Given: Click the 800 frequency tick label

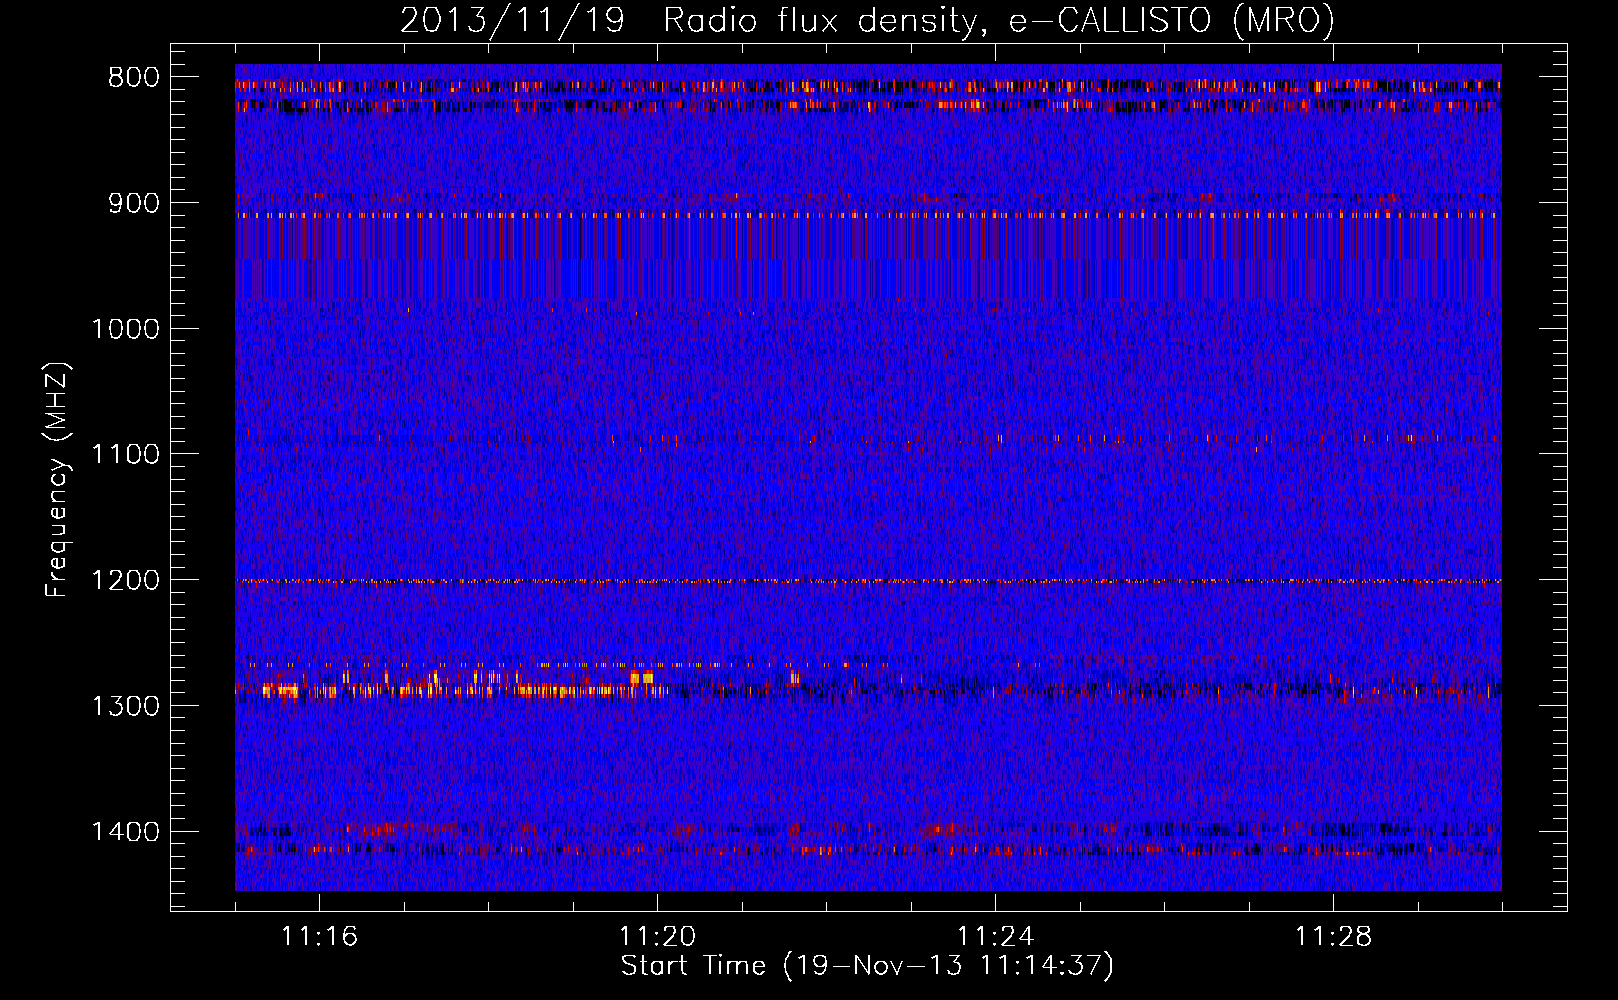Looking at the screenshot, I should click(x=134, y=78).
